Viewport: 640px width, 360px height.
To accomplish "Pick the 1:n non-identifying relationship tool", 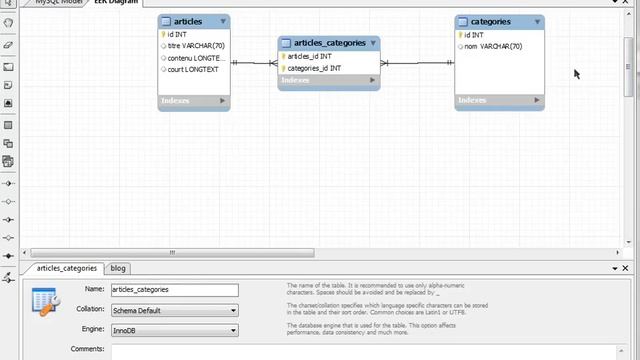I will pos(8,202).
